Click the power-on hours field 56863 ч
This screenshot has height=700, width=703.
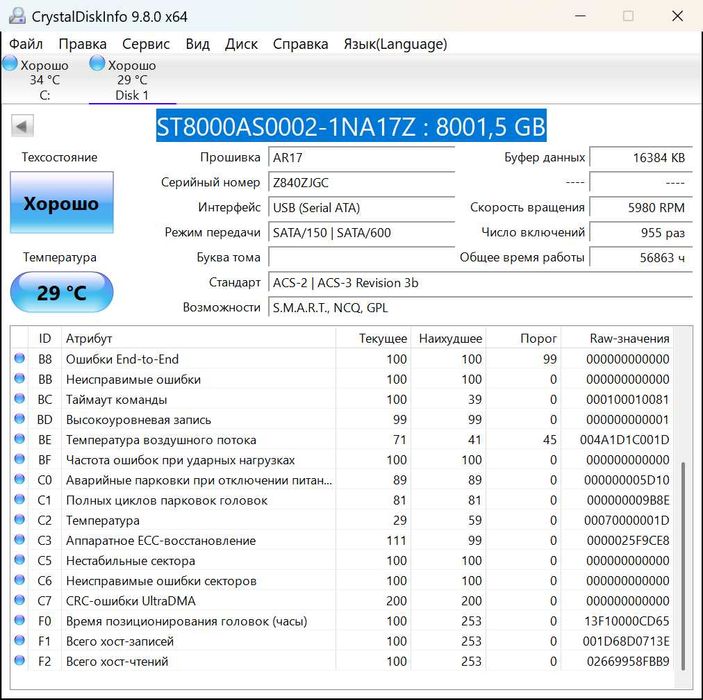tap(641, 257)
